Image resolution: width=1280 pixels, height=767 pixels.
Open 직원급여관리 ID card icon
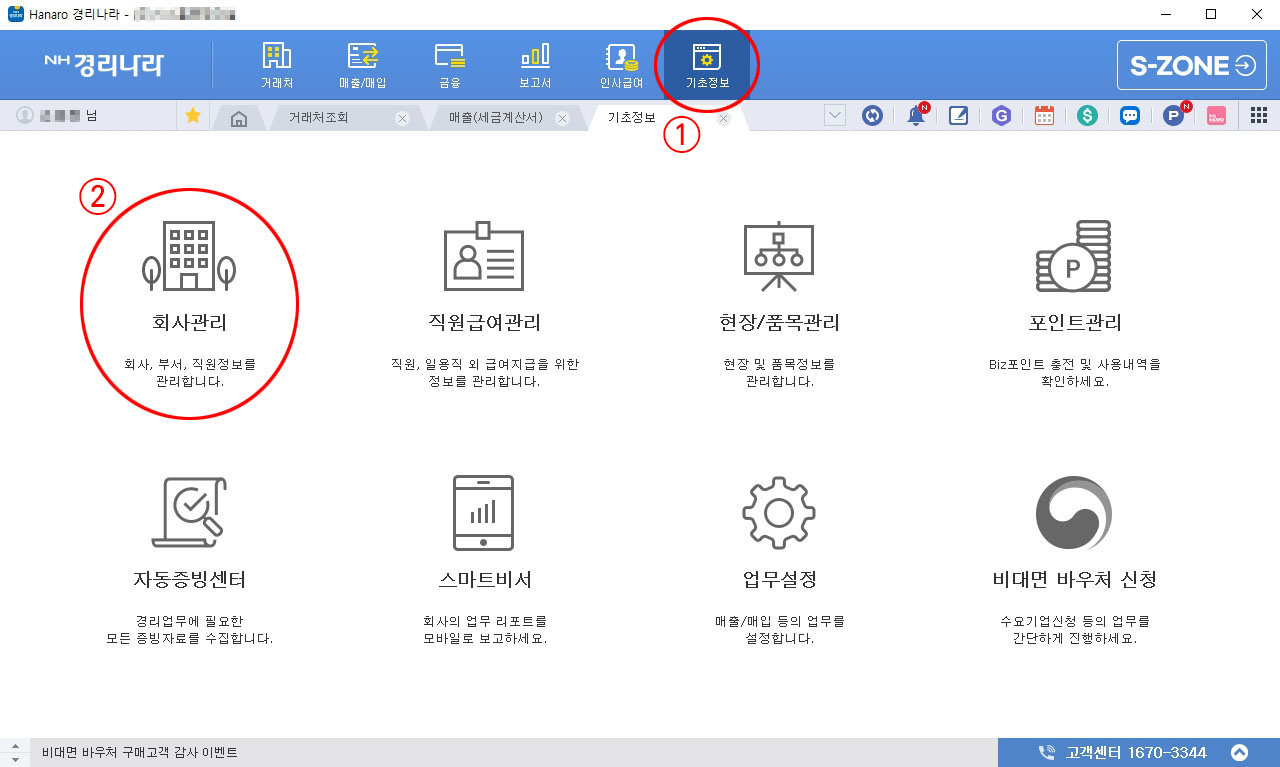pos(484,256)
